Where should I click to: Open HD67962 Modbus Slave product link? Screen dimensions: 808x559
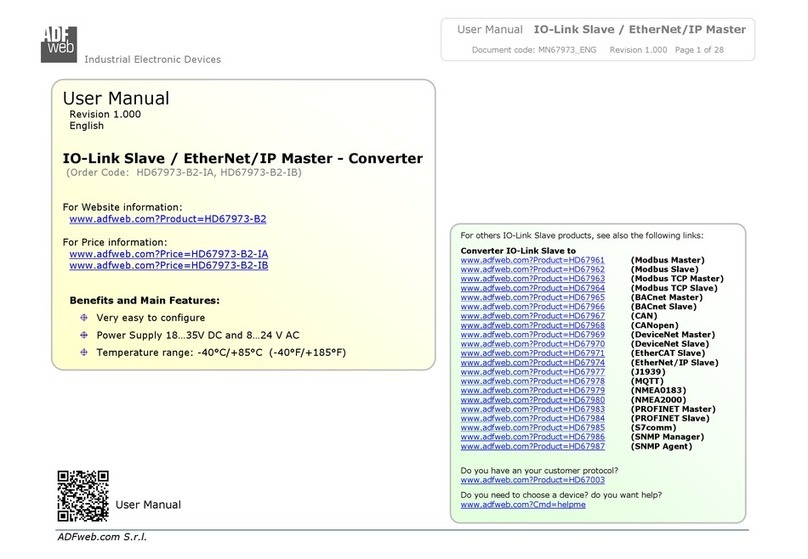pyautogui.click(x=532, y=269)
